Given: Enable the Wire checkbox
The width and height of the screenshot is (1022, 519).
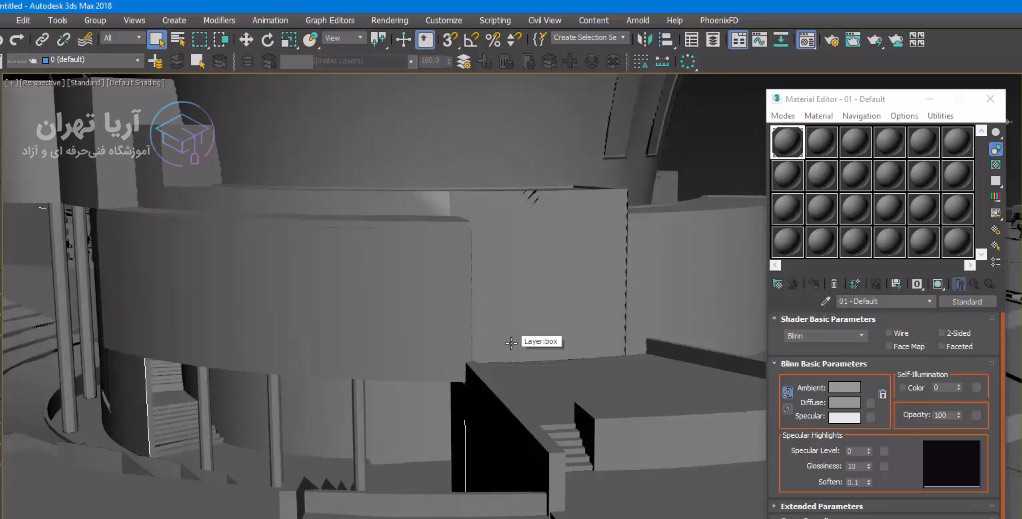Looking at the screenshot, I should coord(888,333).
